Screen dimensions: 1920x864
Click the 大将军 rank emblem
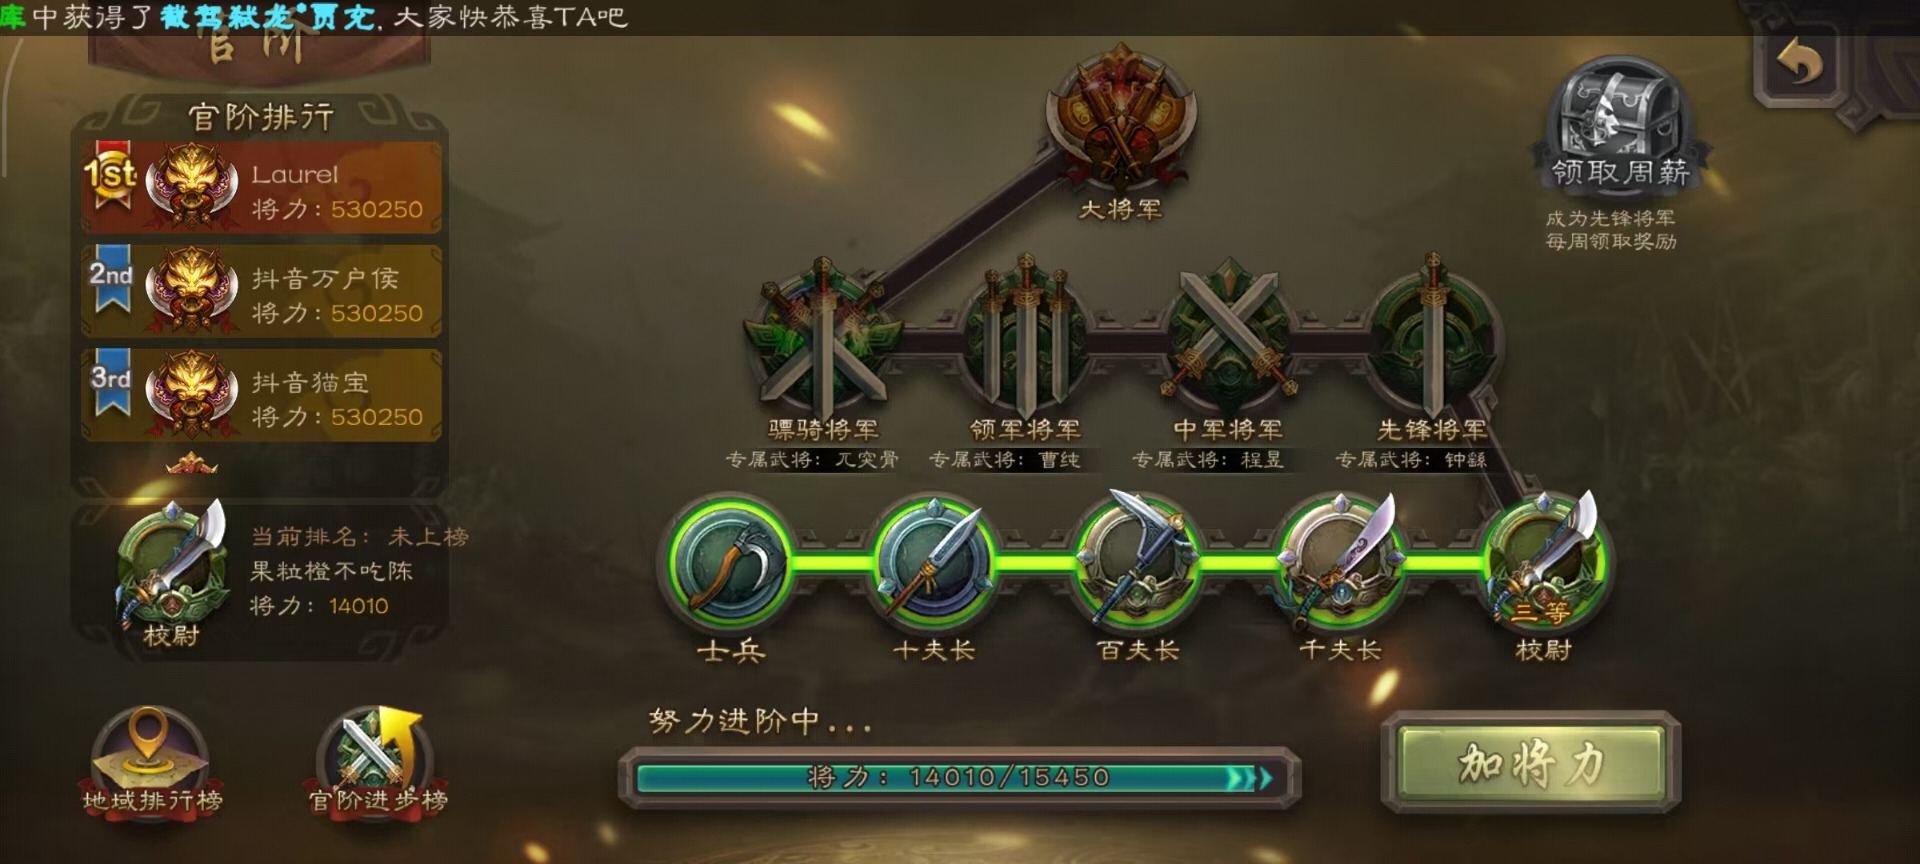tap(1121, 118)
